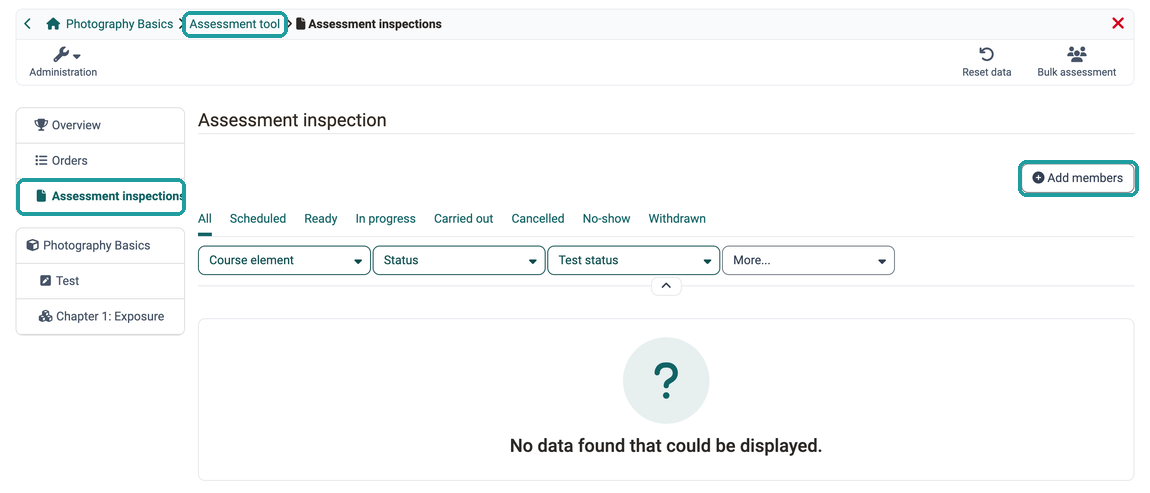Screen dimensions: 1150x493
Task: Open Bulk assessment
Action: point(1077,62)
